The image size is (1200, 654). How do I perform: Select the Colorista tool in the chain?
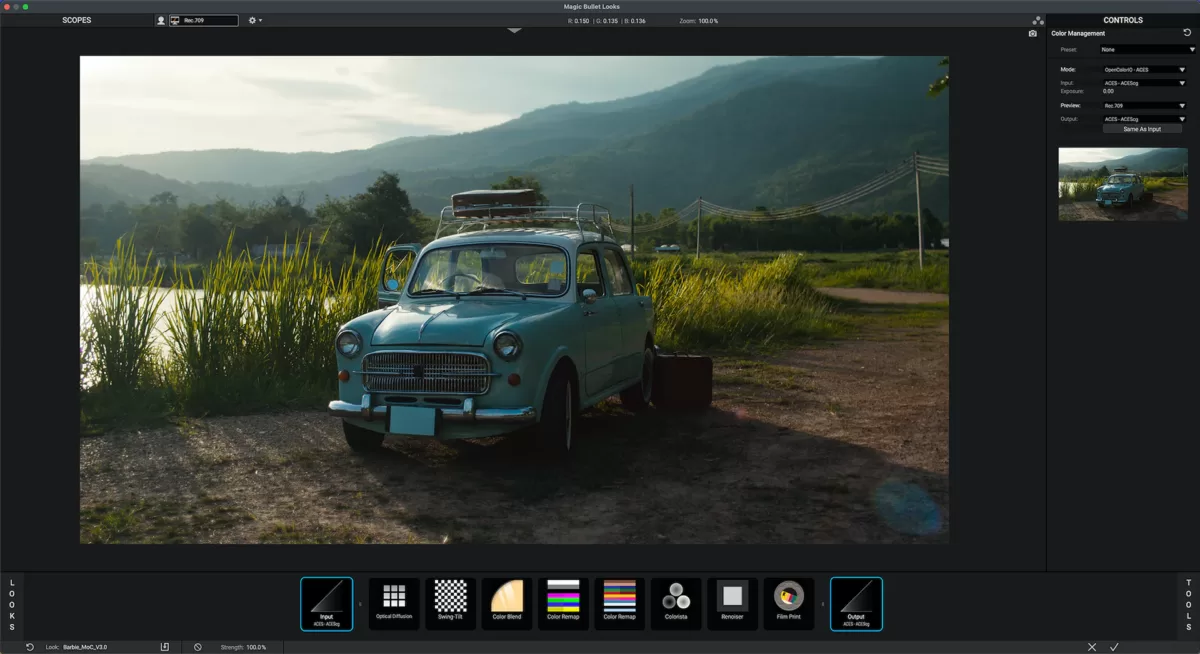(676, 604)
